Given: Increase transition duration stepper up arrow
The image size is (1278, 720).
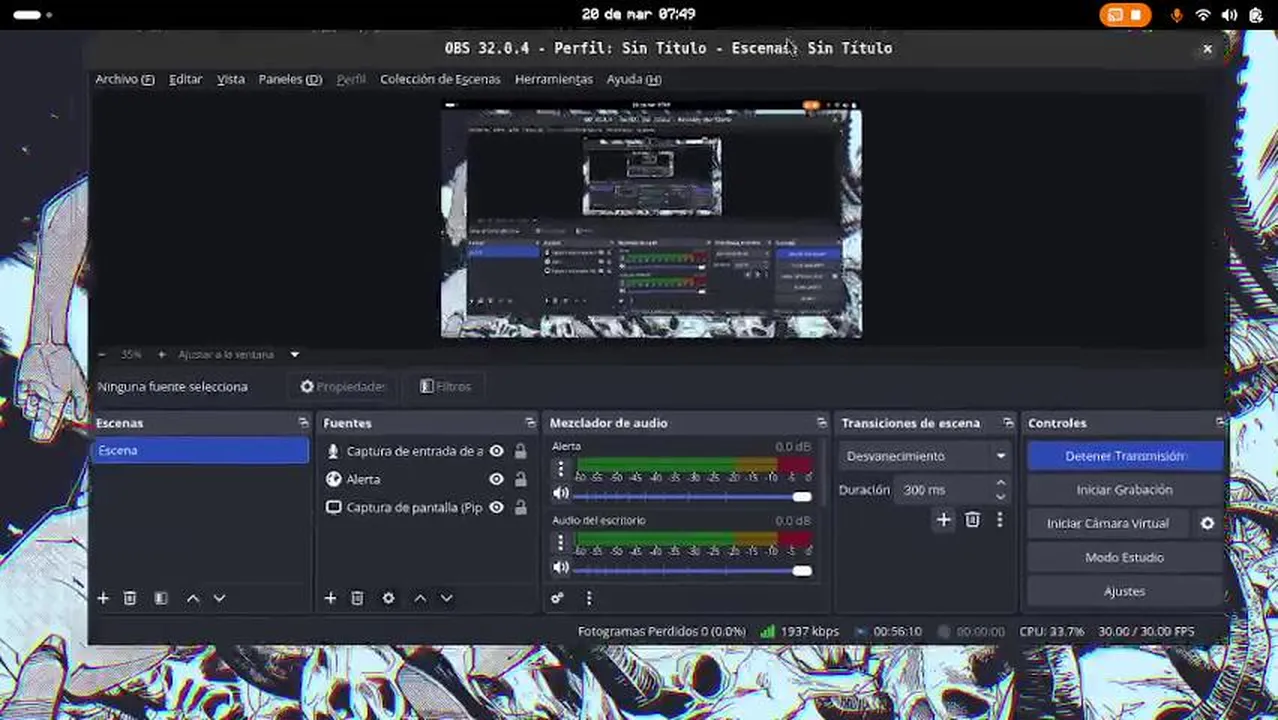Looking at the screenshot, I should click(1001, 484).
